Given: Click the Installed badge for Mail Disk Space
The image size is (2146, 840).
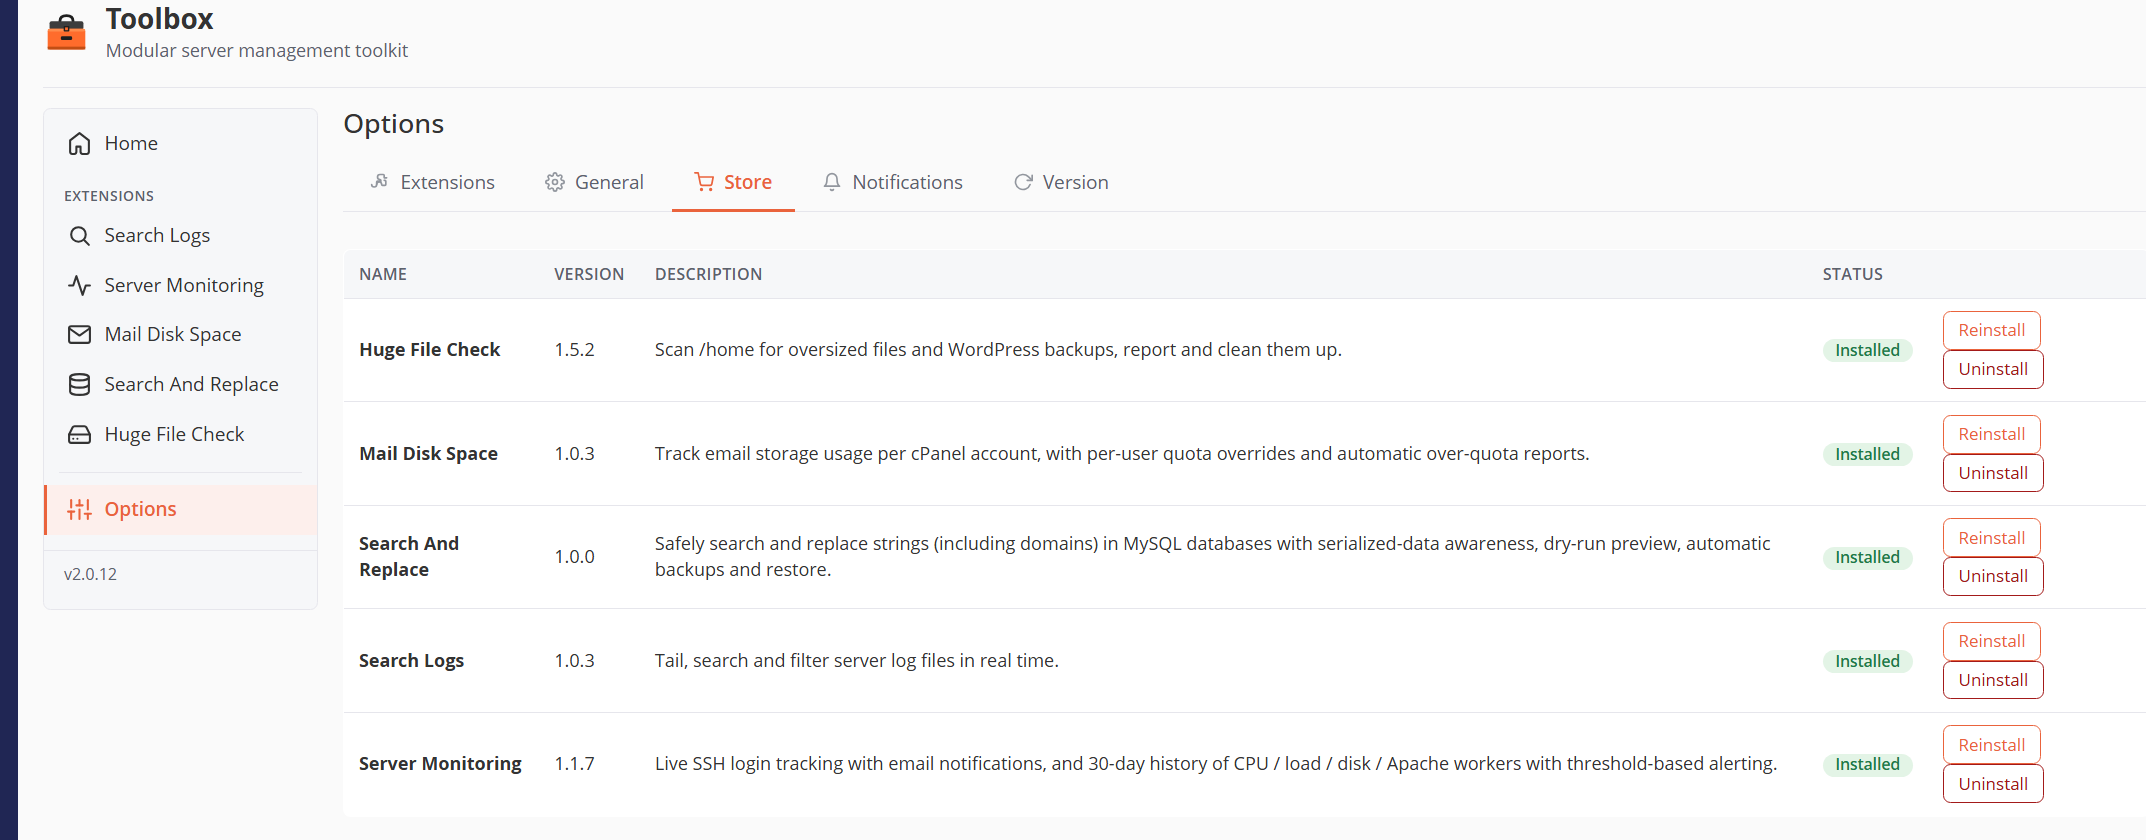Looking at the screenshot, I should [1867, 455].
